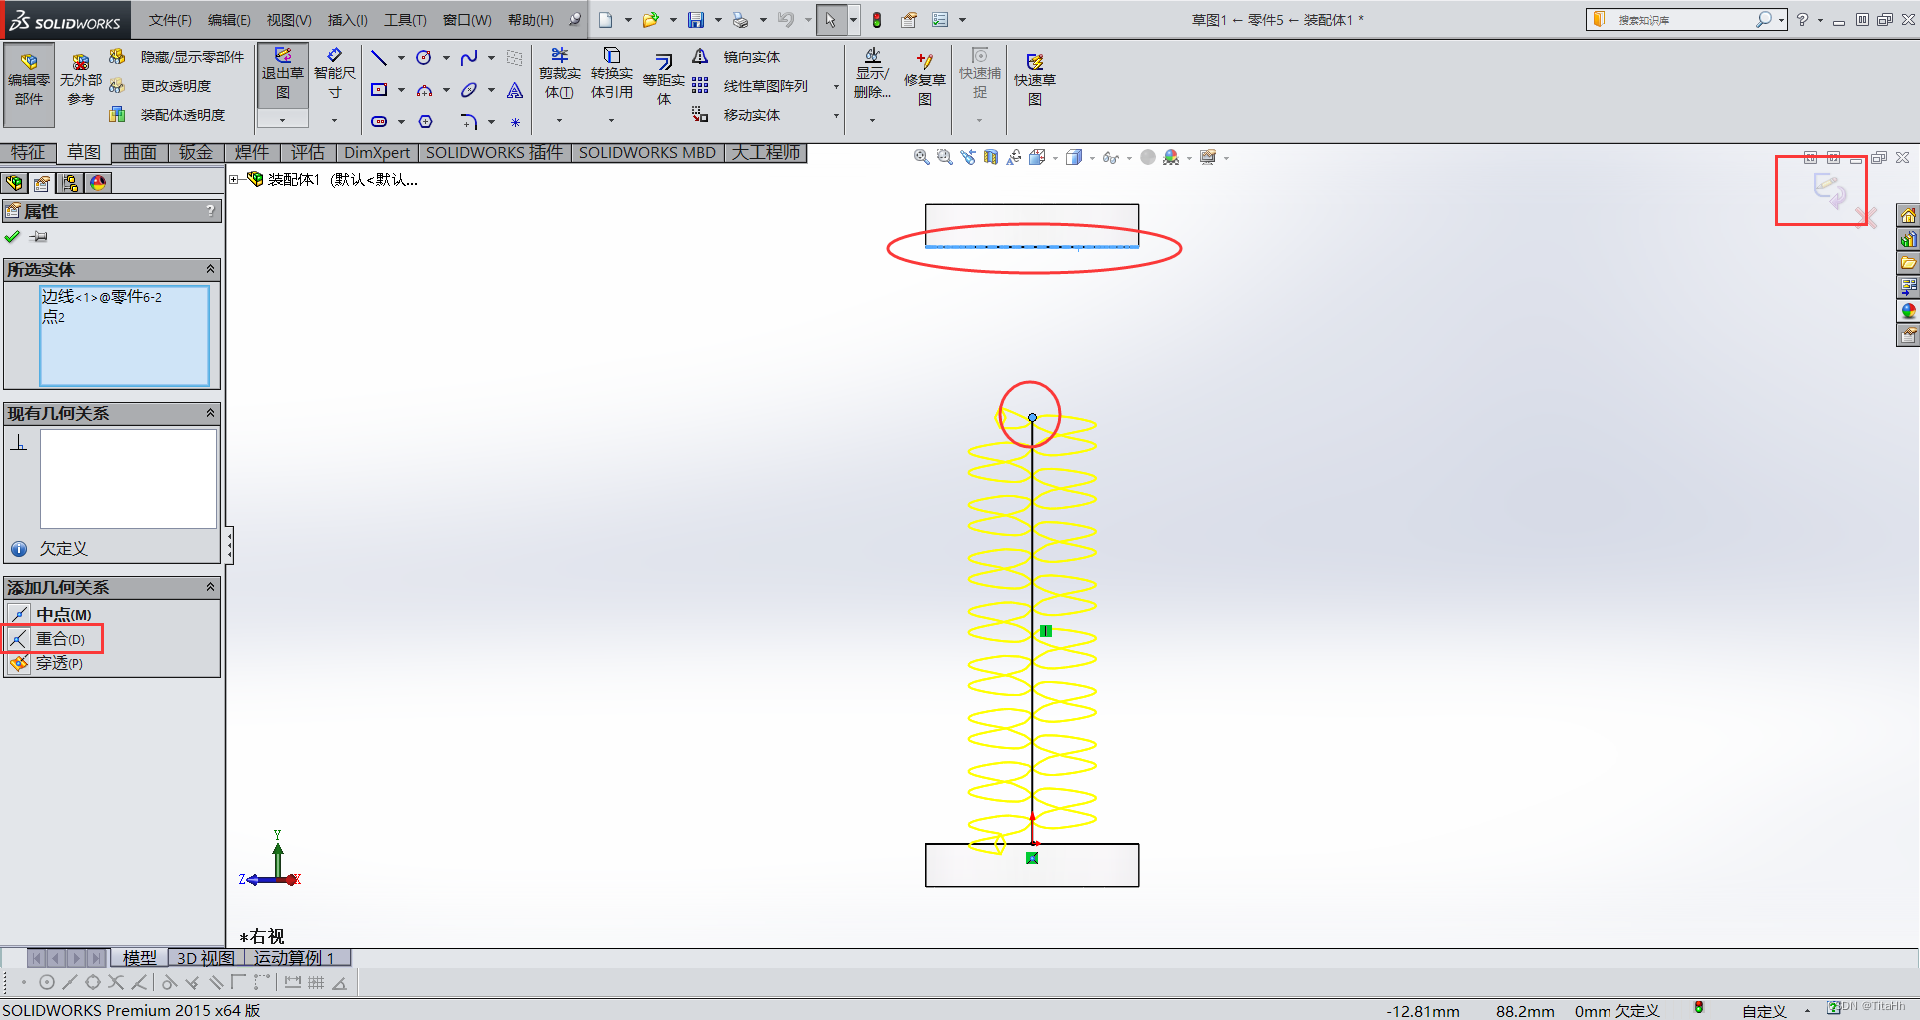Click Offset Entities (等距实体) tool

pos(664,80)
